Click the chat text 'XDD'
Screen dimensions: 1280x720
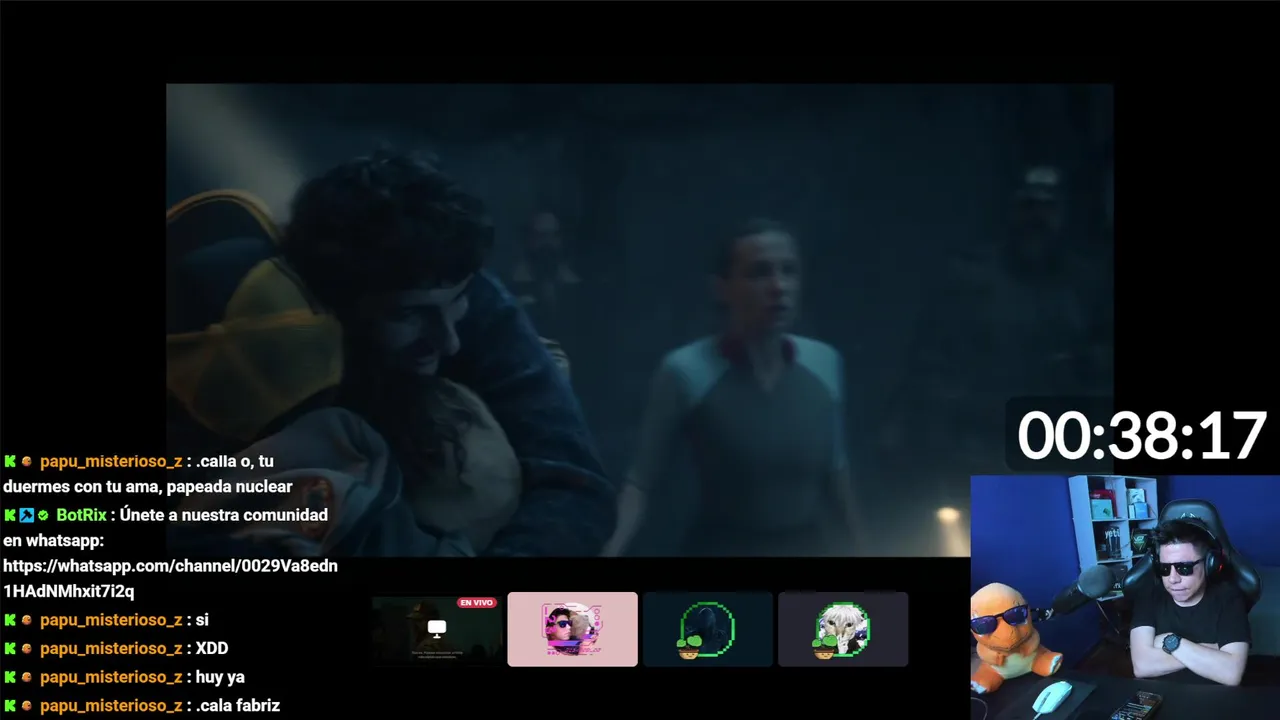pos(212,648)
